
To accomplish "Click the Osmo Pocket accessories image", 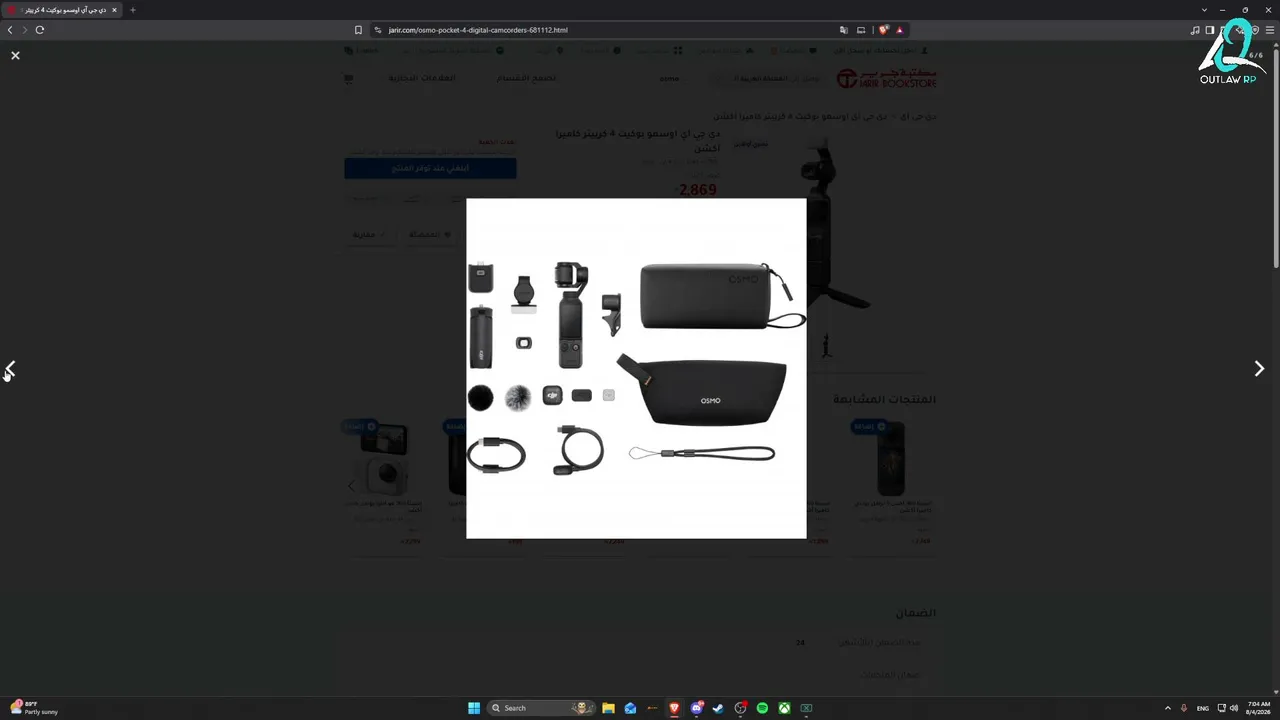I will (x=636, y=368).
